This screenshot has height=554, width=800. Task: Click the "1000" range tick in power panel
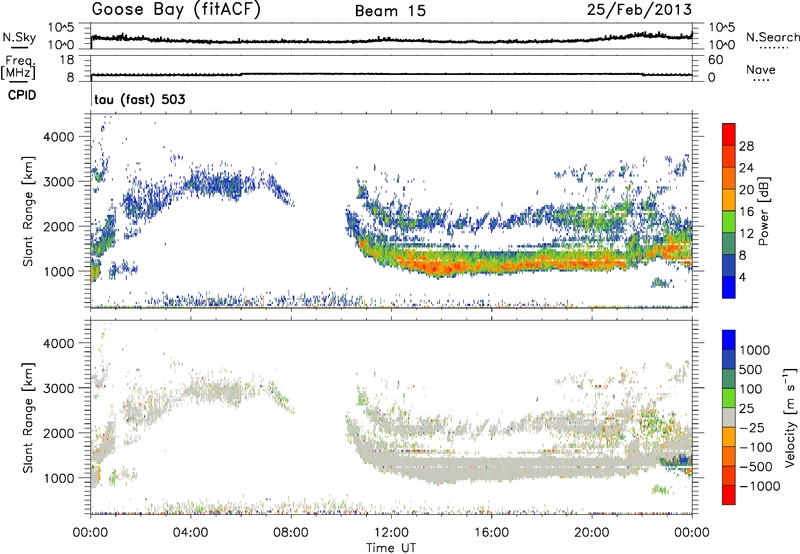(x=58, y=271)
